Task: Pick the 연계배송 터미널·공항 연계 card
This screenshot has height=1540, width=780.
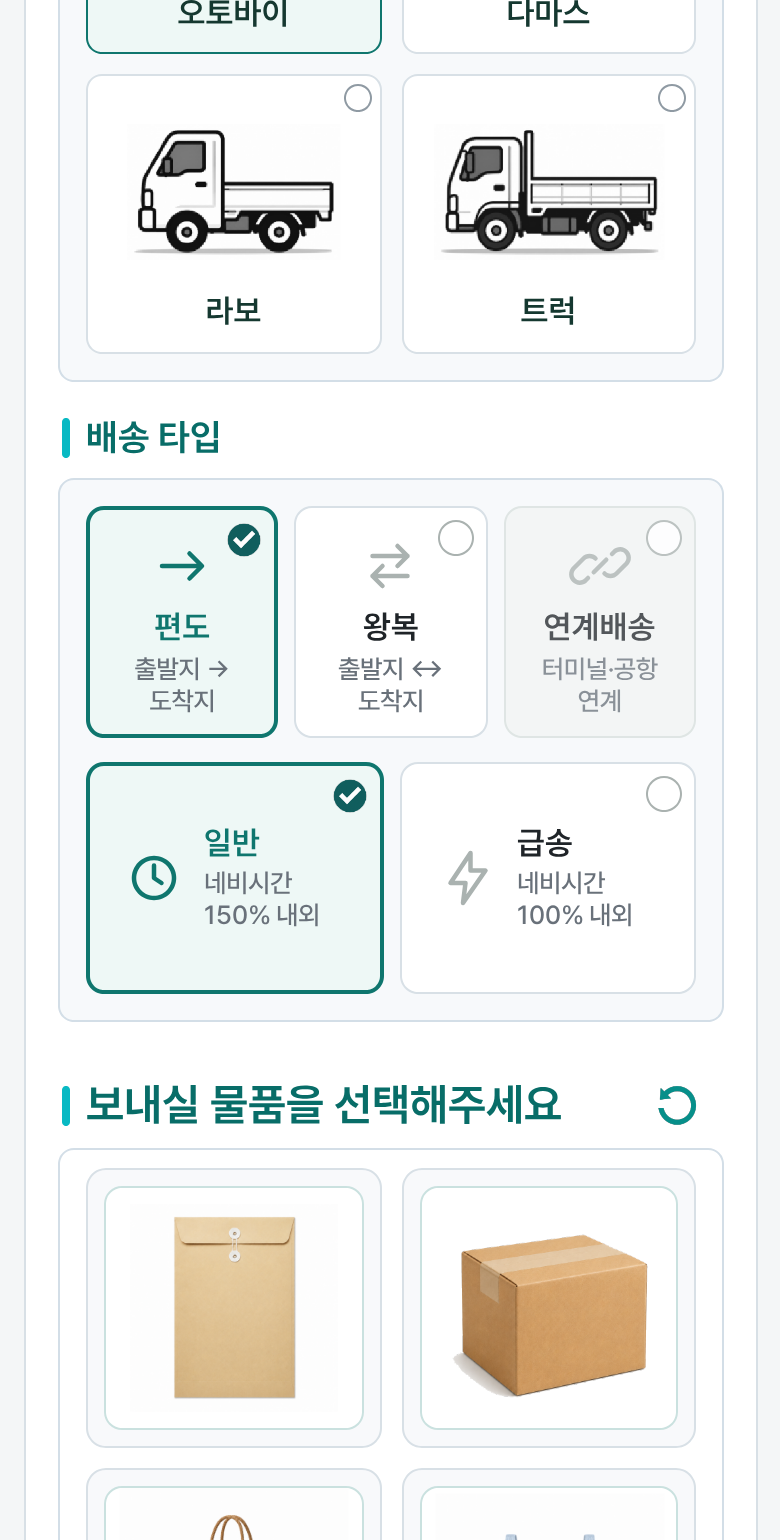Action: tap(600, 622)
